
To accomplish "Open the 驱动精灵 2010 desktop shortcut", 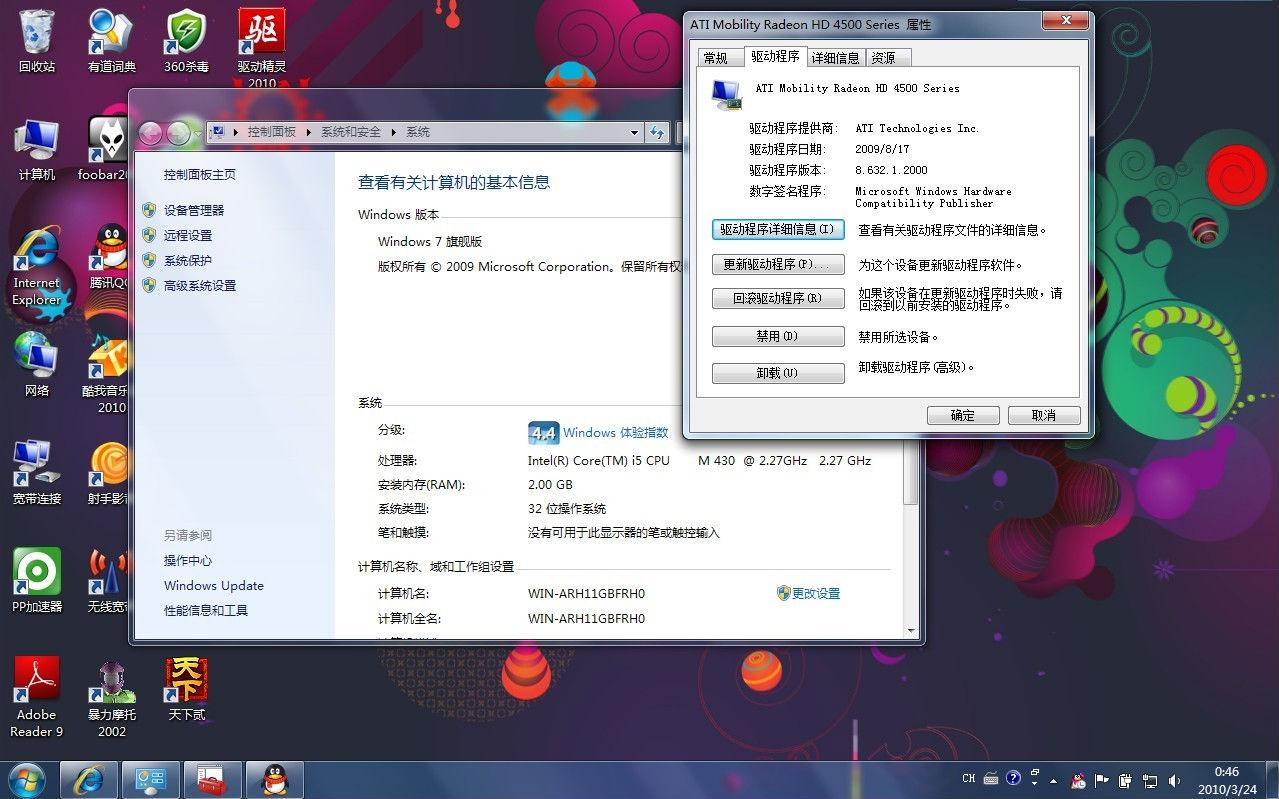I will click(x=261, y=47).
